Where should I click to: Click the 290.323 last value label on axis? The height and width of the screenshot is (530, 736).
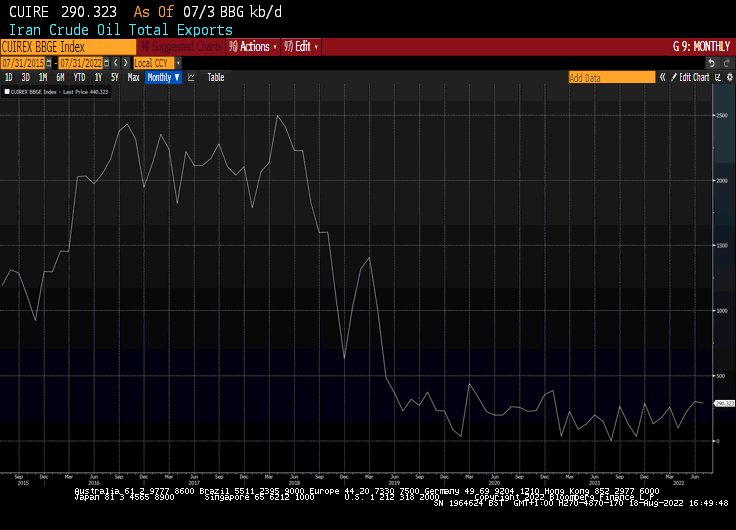click(724, 404)
